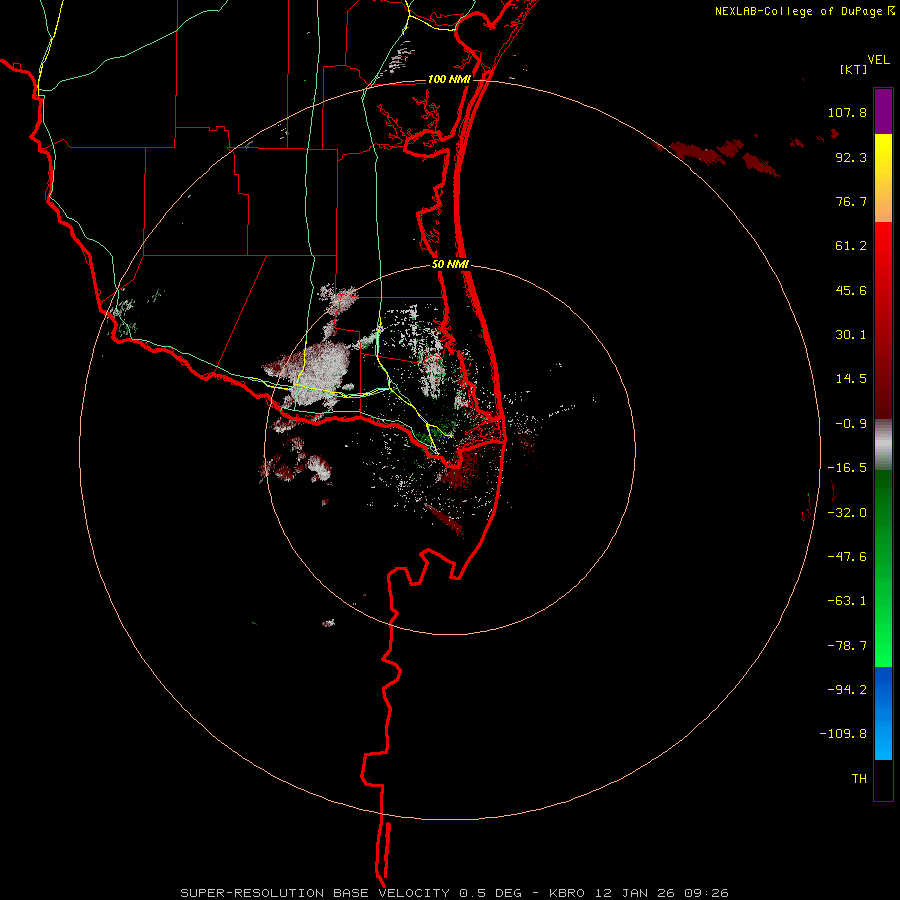Viewport: 900px width, 900px height.
Task: Click the 61.2 velocity label
Action: click(x=851, y=246)
